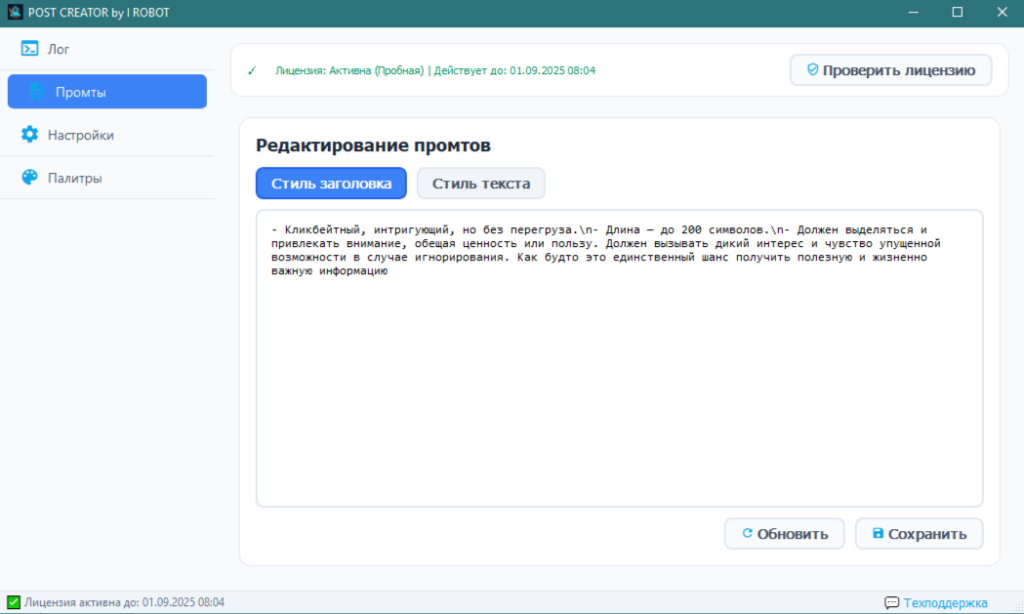Minimize the POST CREATOR window
1024x614 pixels.
coord(912,12)
